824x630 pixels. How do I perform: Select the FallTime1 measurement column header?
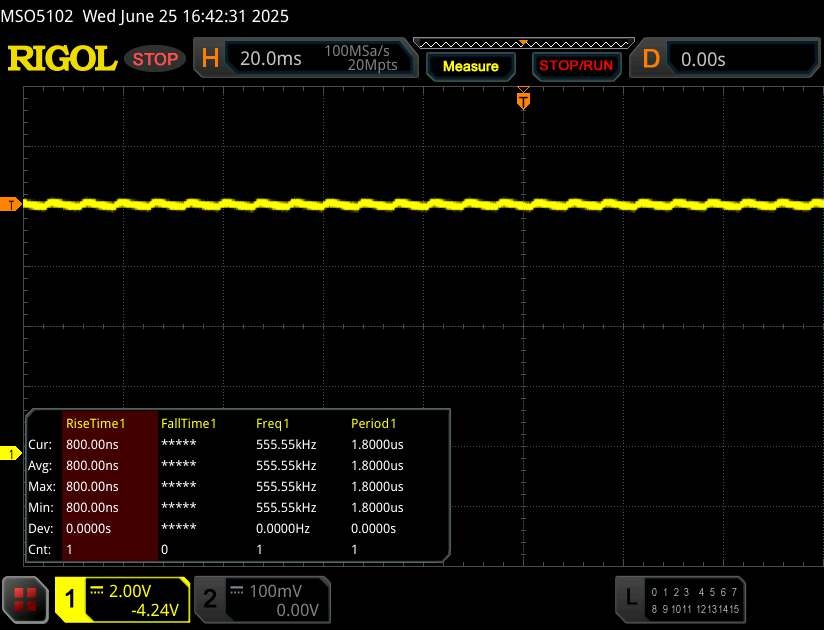(x=189, y=424)
